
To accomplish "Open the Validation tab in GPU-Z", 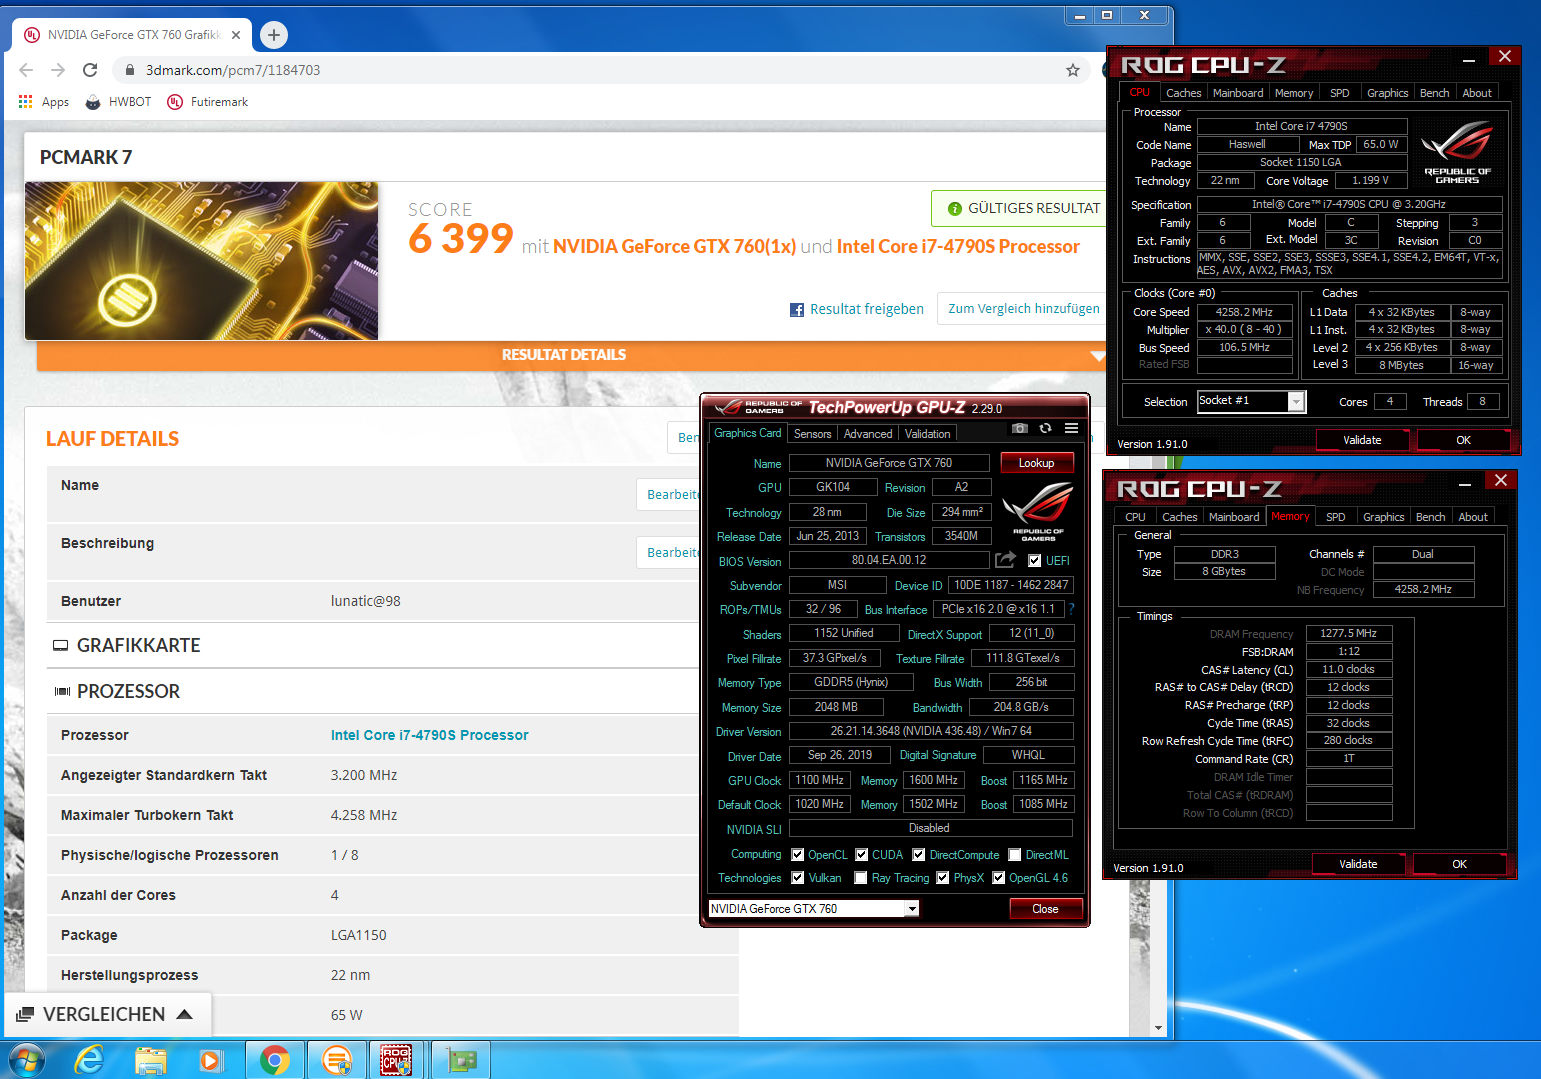I will (x=927, y=434).
